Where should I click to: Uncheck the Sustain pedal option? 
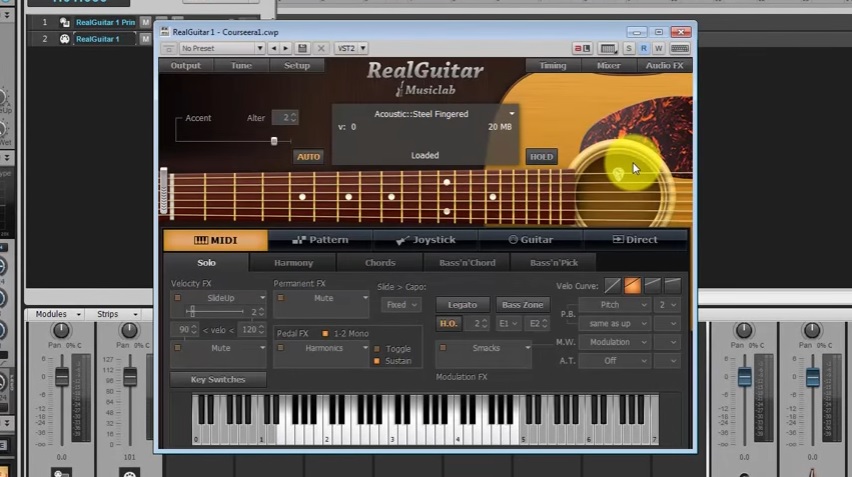(x=377, y=361)
